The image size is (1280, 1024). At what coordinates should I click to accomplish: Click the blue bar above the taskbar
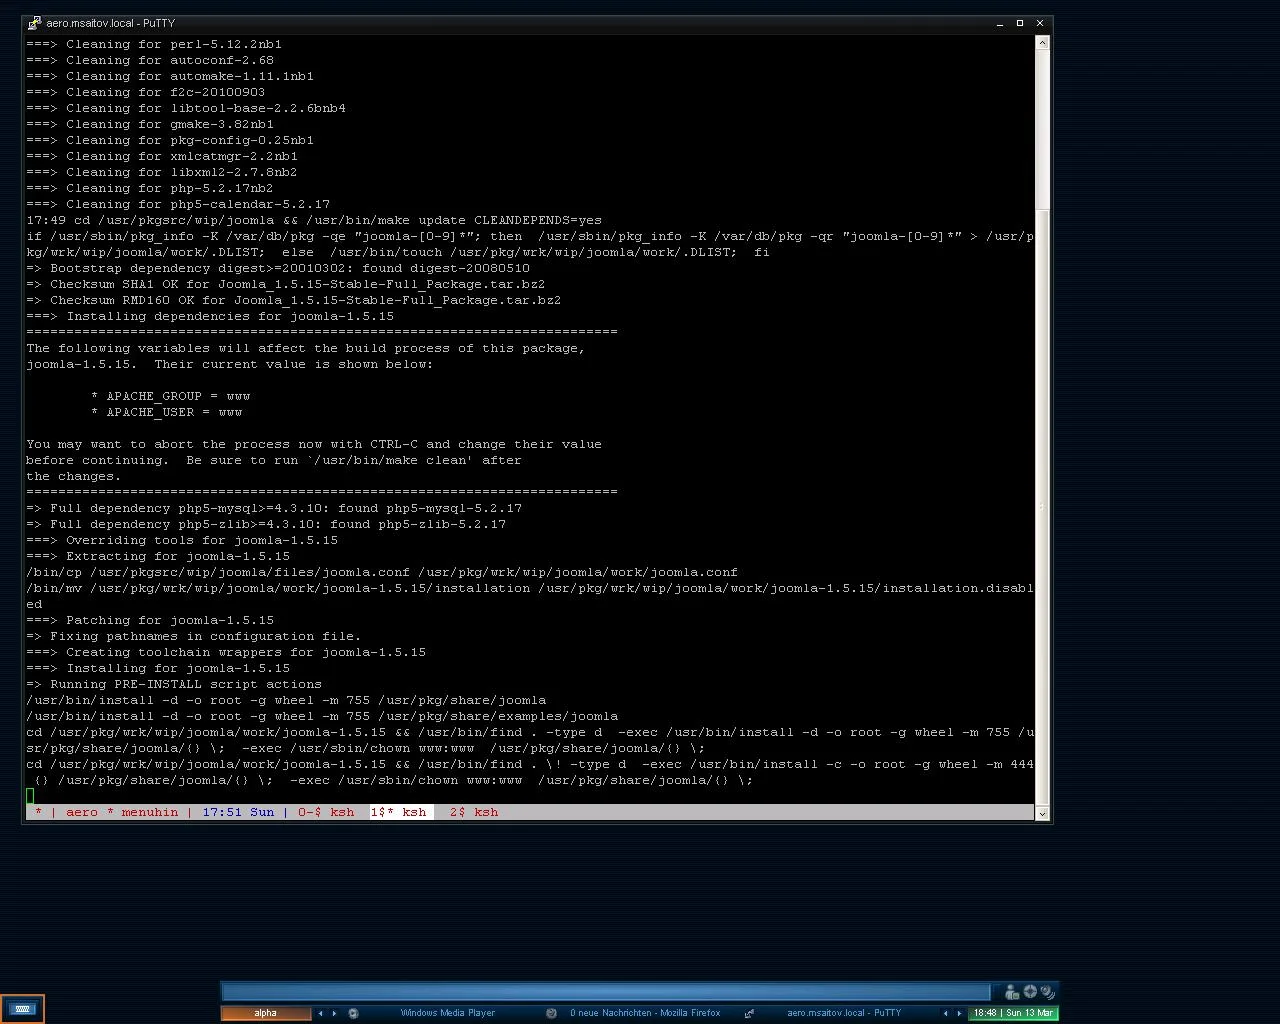pos(606,992)
